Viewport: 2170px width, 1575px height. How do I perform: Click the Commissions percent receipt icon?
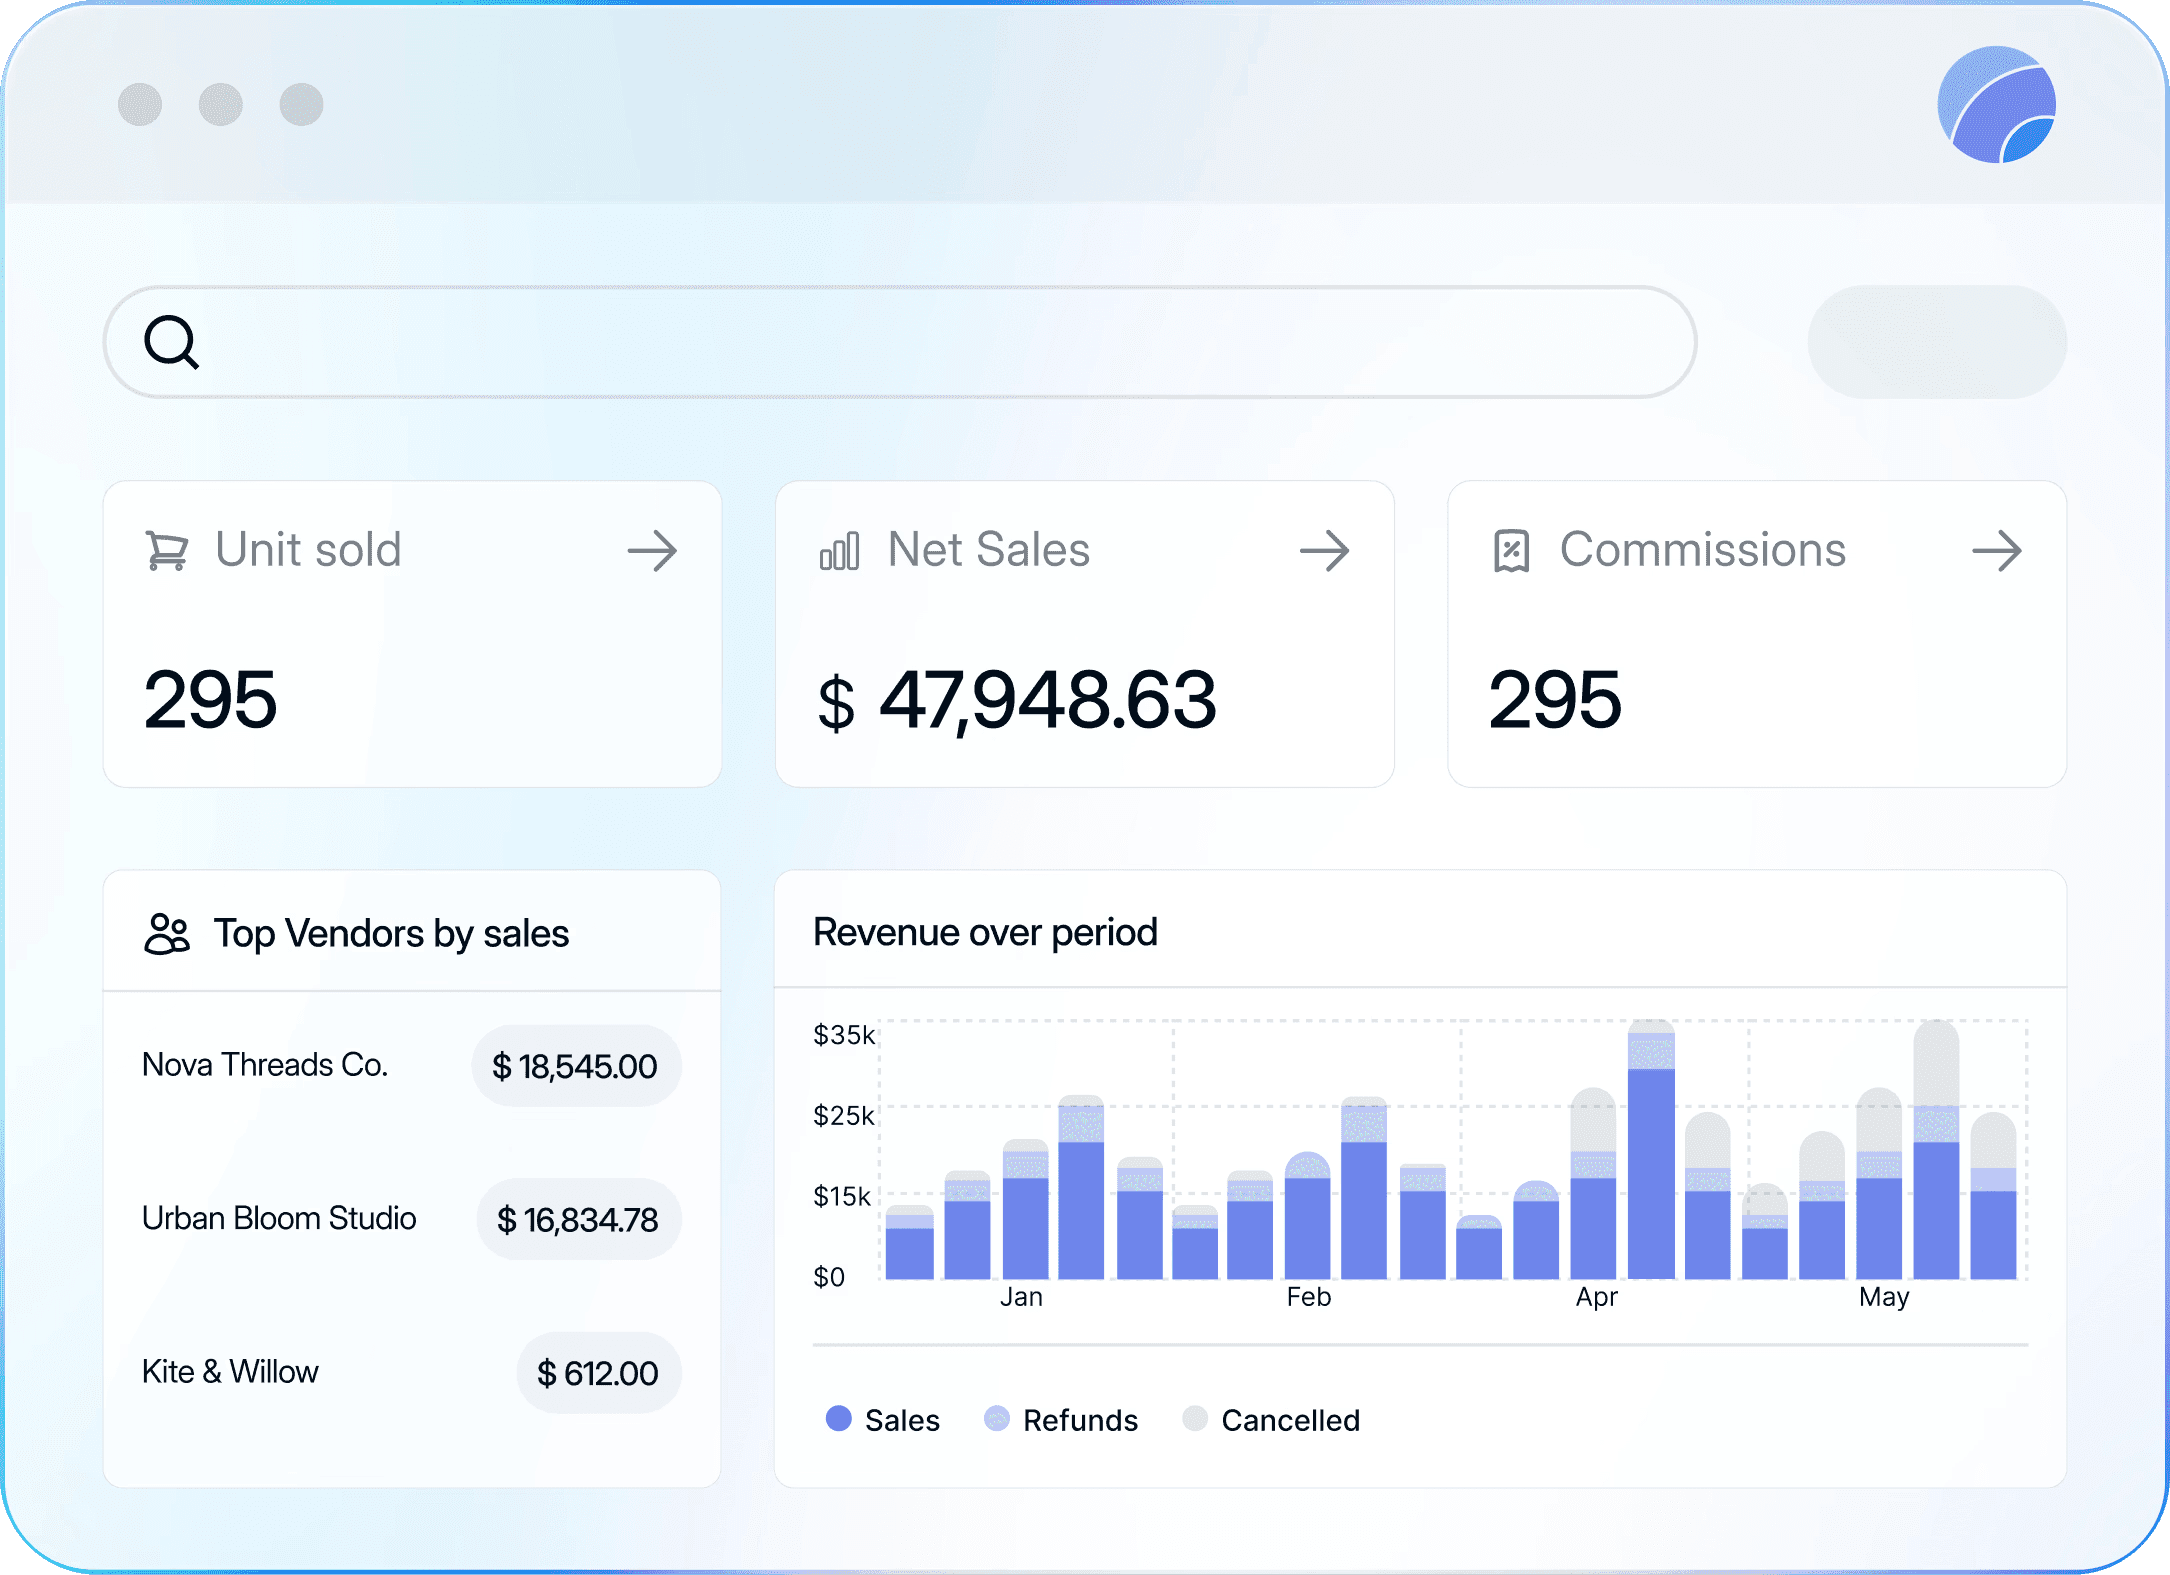1511,551
